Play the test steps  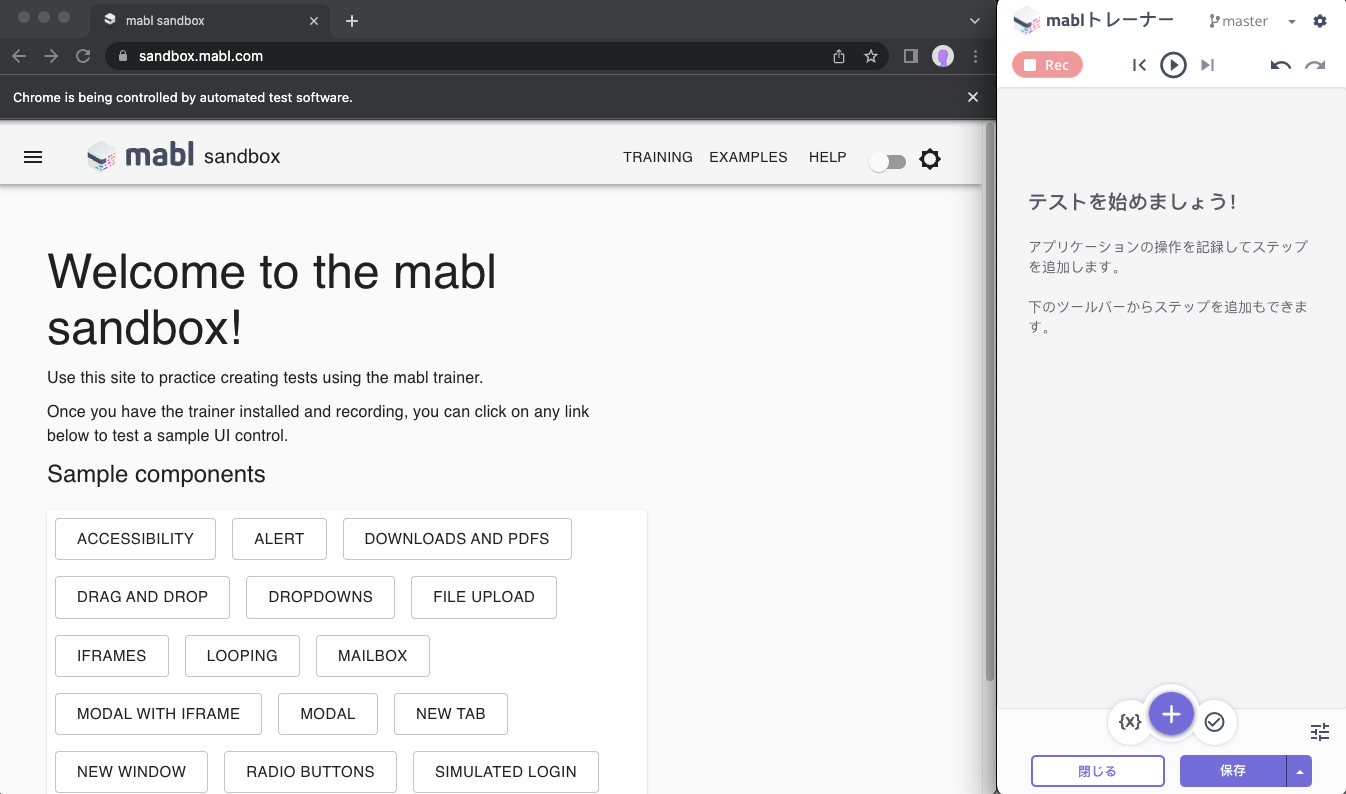tap(1173, 65)
